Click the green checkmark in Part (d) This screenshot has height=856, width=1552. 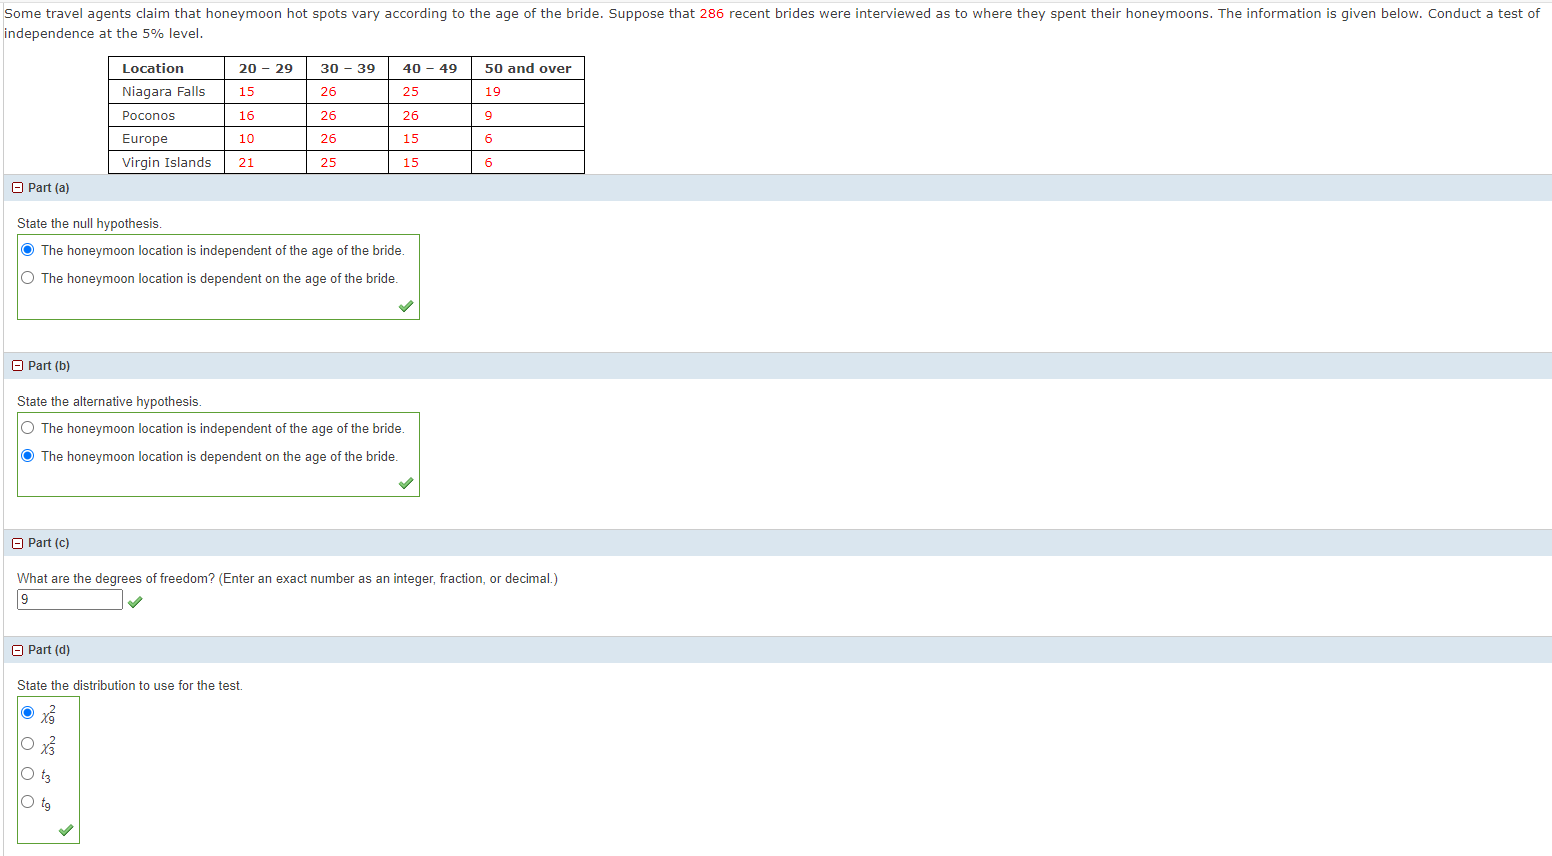[66, 830]
